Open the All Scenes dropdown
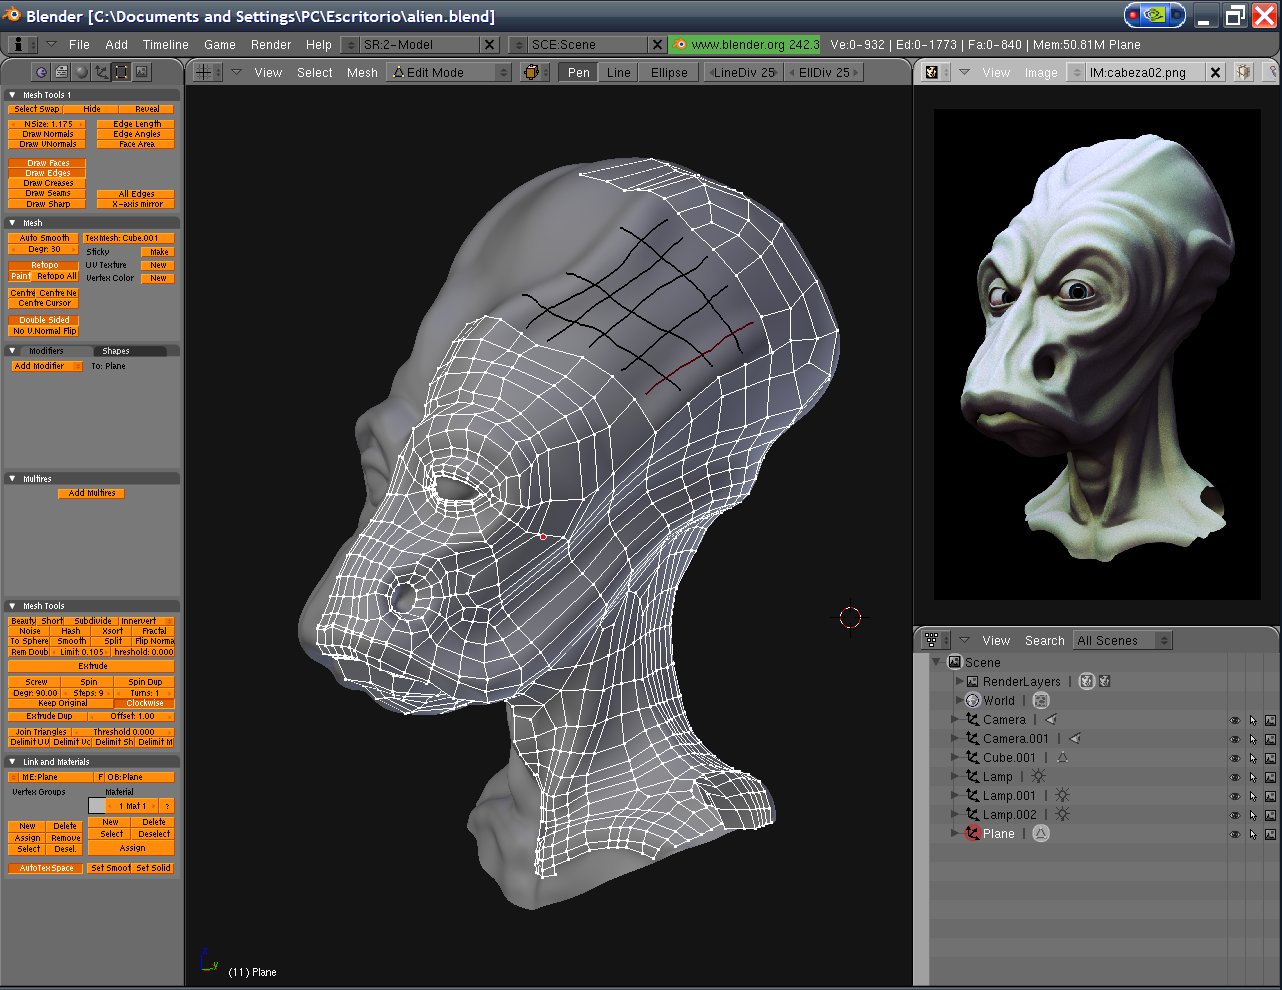This screenshot has height=990, width=1282. (1121, 640)
